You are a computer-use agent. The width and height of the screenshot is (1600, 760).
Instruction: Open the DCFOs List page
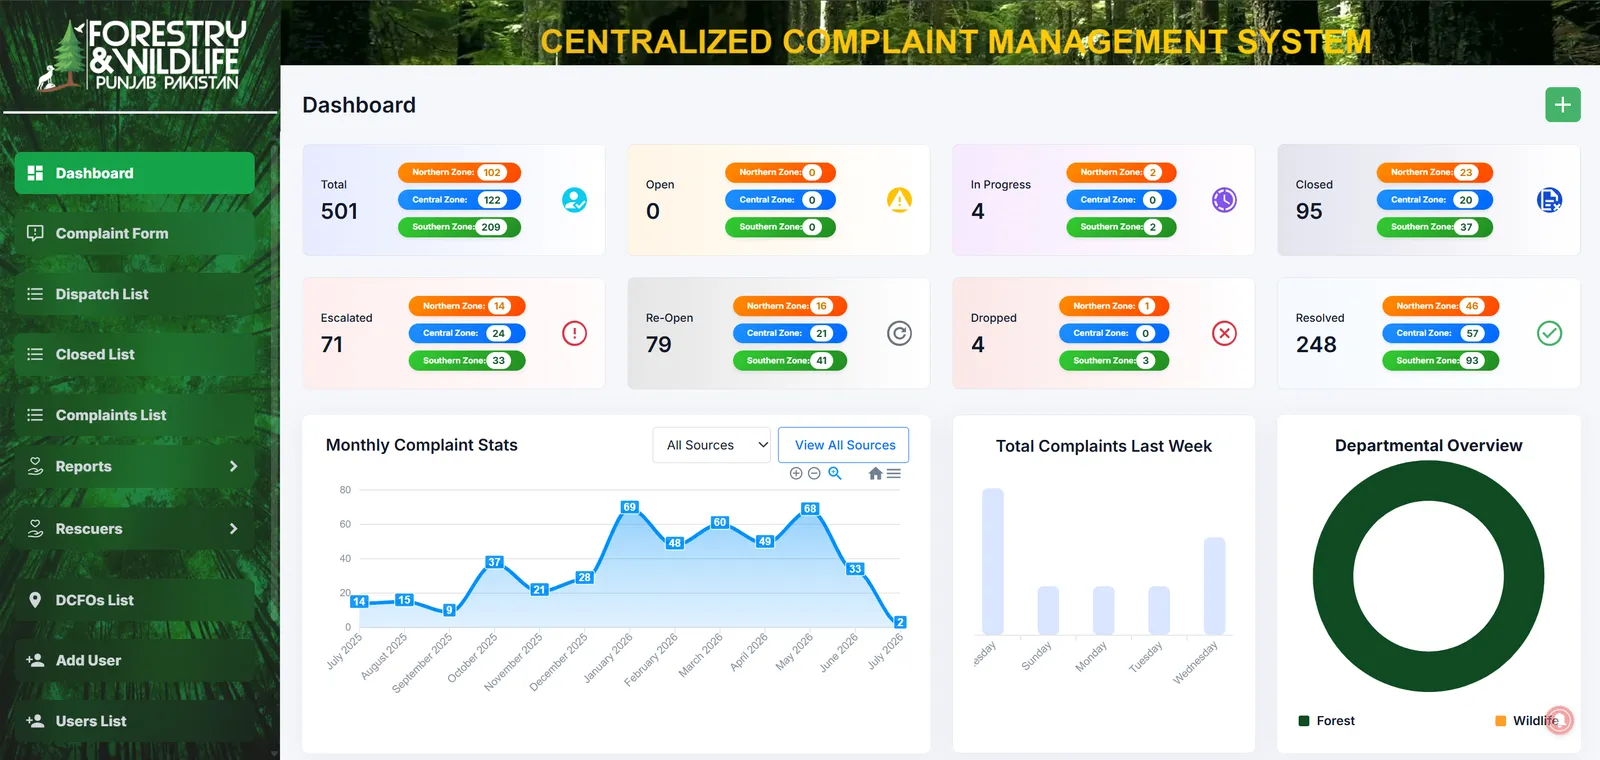click(x=135, y=600)
